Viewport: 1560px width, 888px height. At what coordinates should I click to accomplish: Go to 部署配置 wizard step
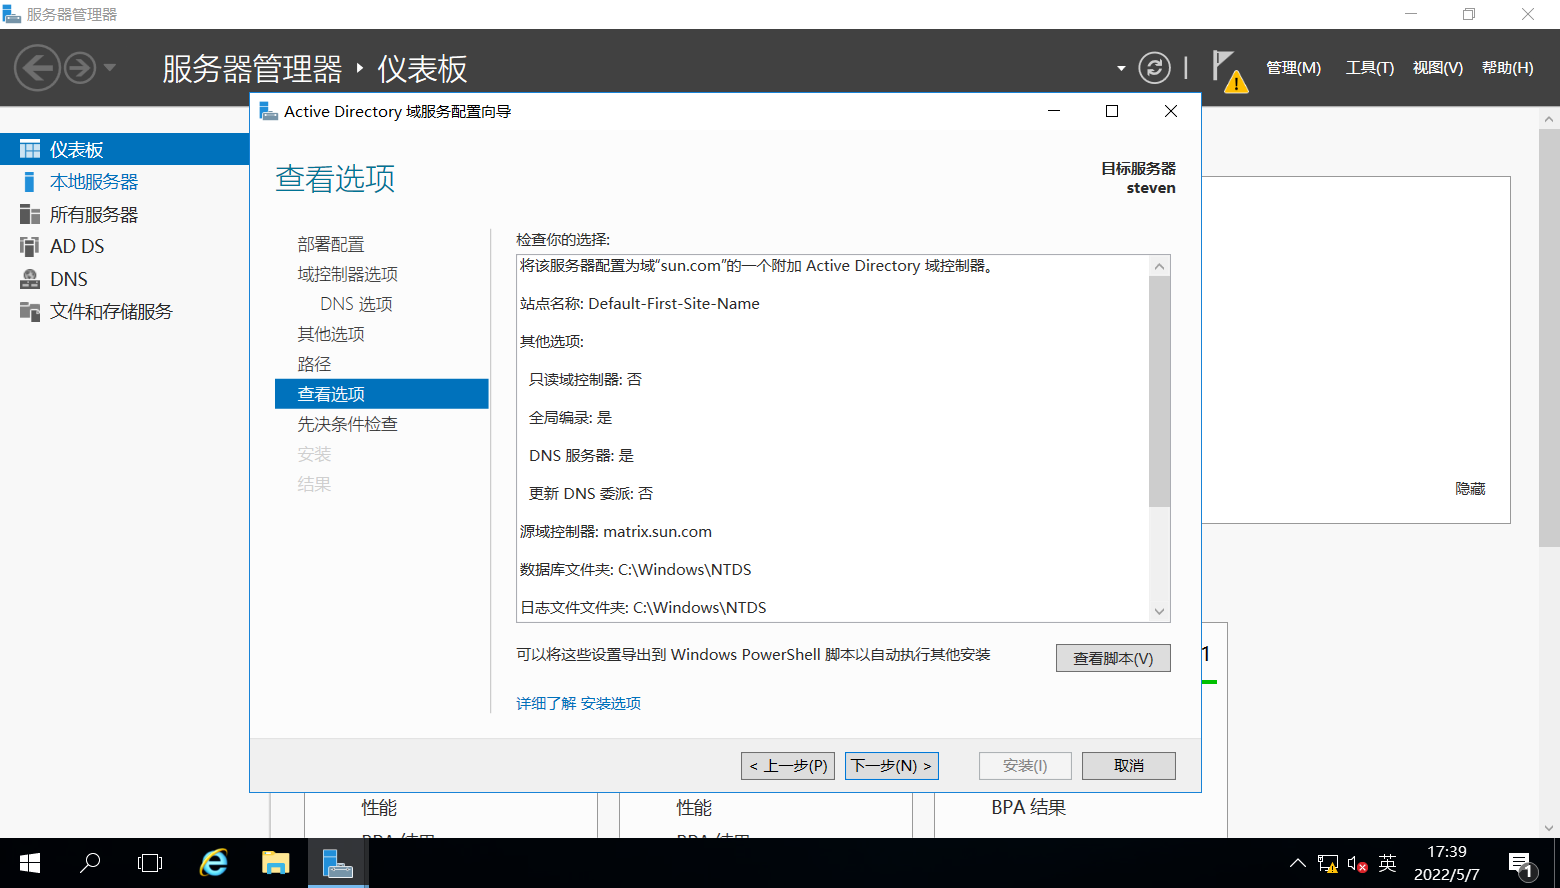pos(331,244)
